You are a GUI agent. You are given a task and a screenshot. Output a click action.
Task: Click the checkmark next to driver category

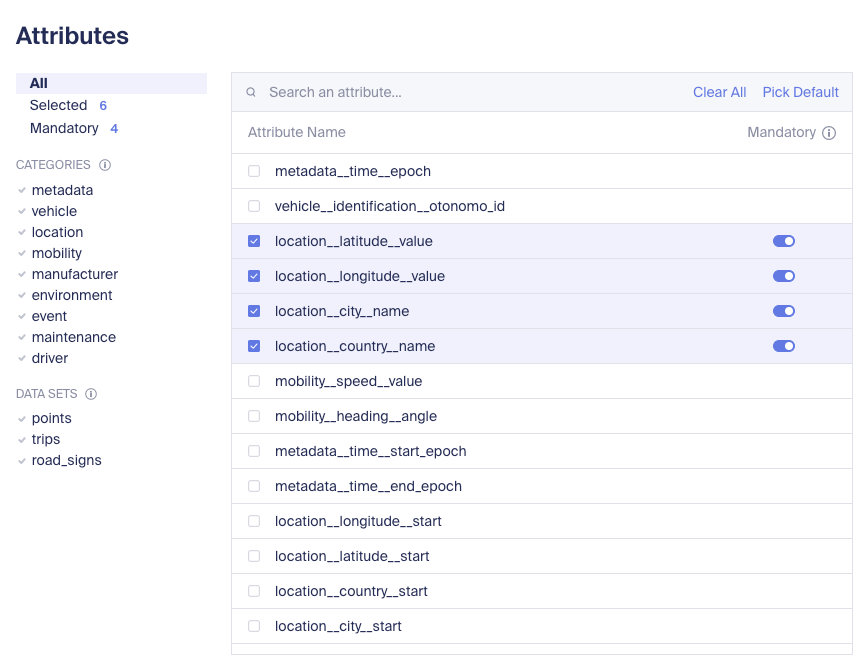pos(22,359)
